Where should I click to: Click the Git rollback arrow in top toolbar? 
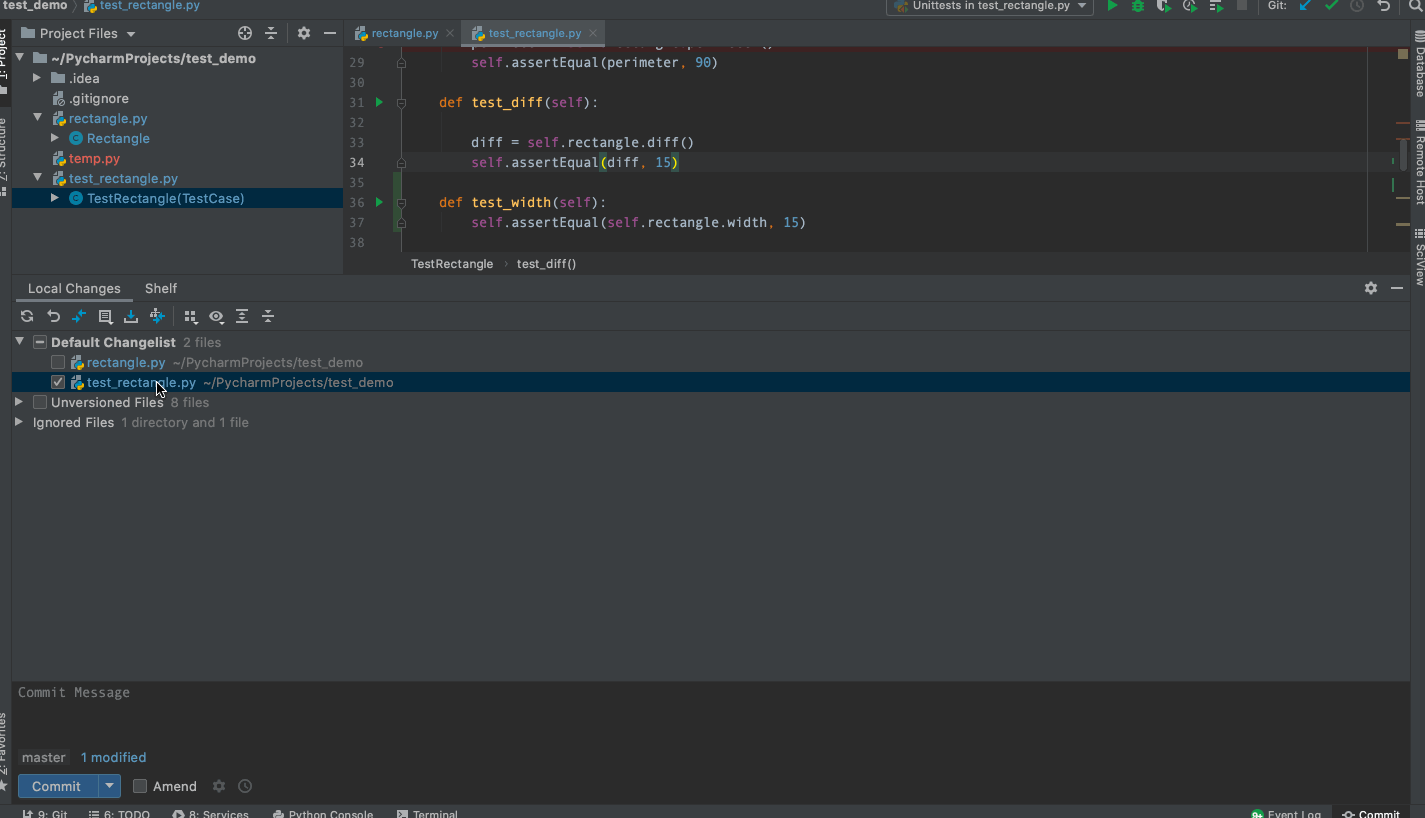coord(1384,6)
